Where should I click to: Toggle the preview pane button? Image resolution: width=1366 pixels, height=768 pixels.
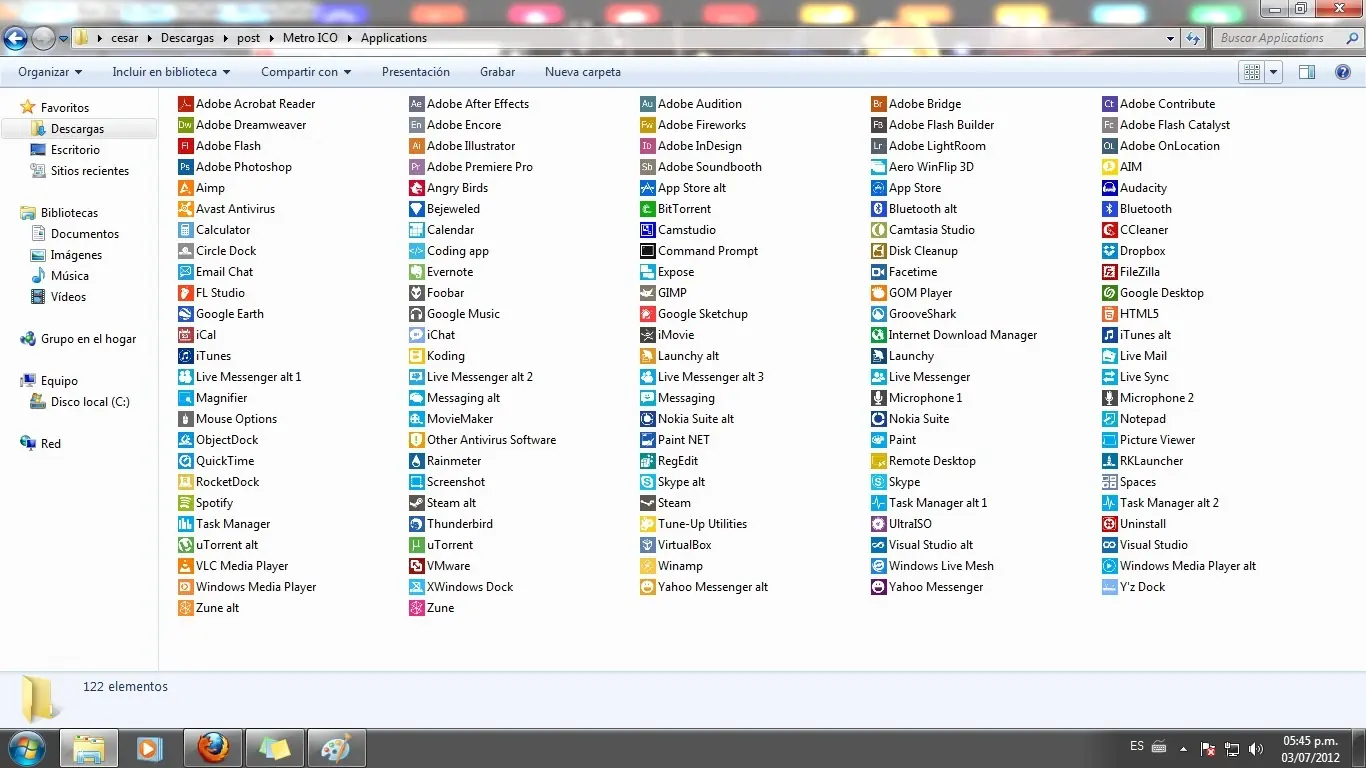point(1306,72)
